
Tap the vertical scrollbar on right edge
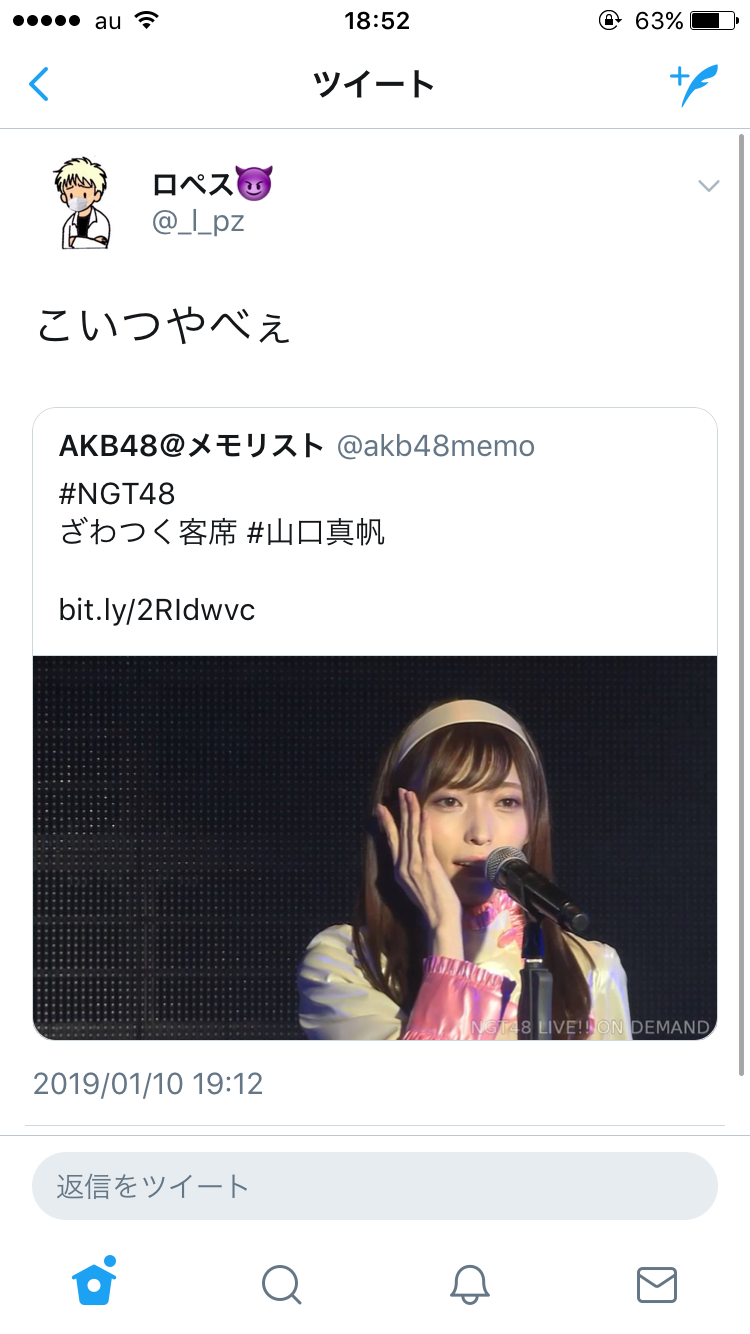[741, 600]
